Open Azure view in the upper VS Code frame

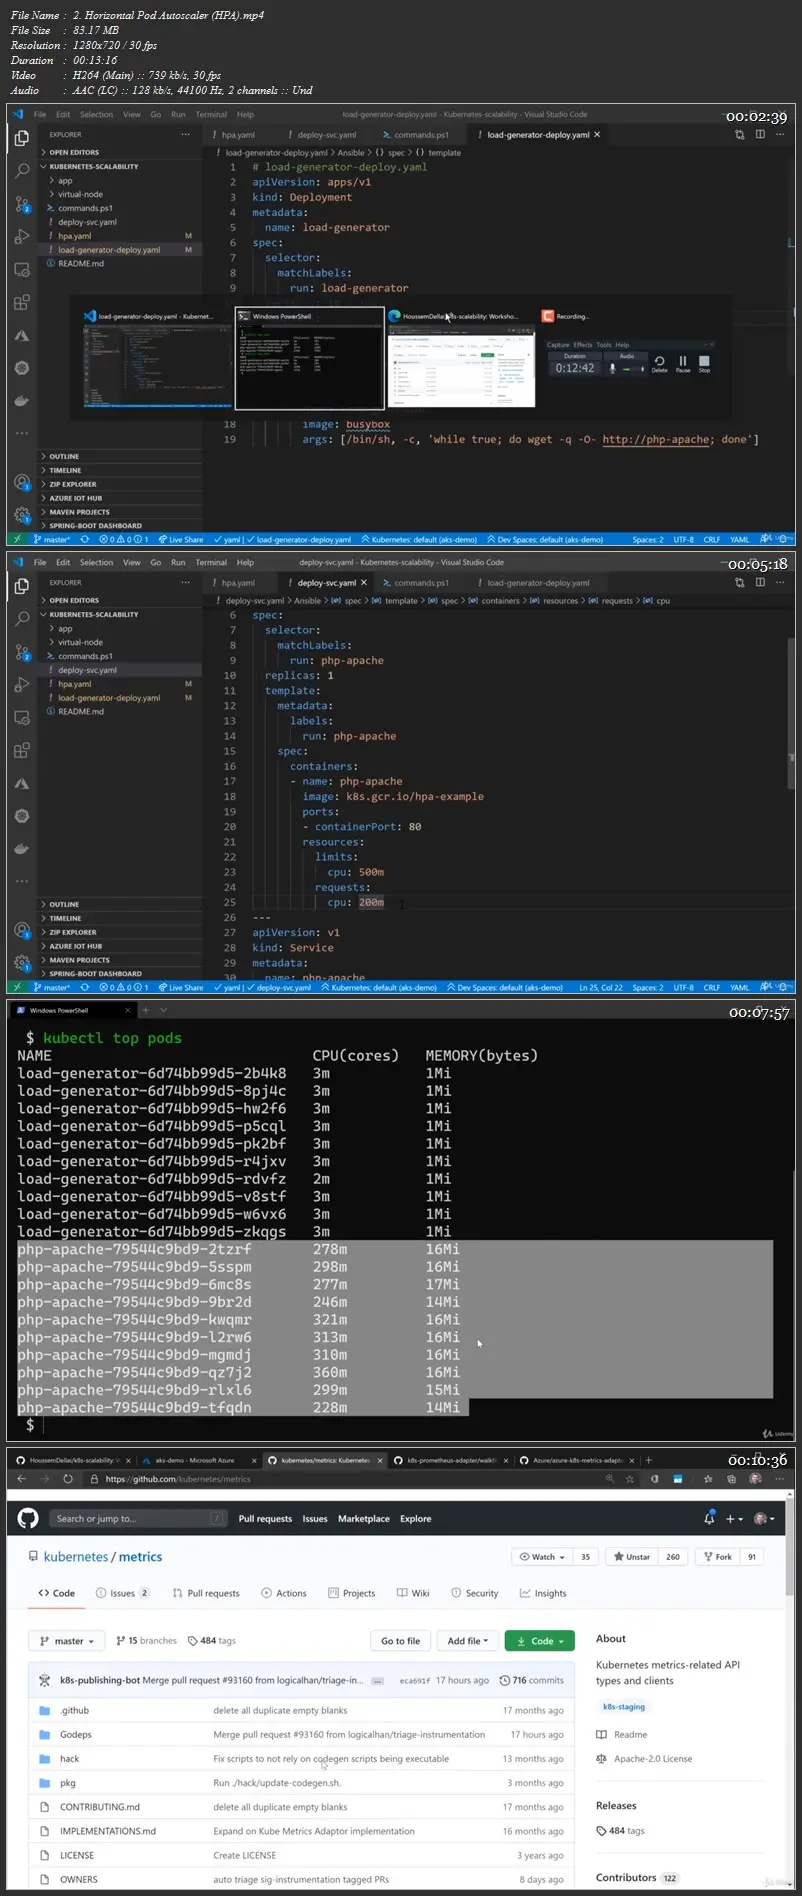22,336
